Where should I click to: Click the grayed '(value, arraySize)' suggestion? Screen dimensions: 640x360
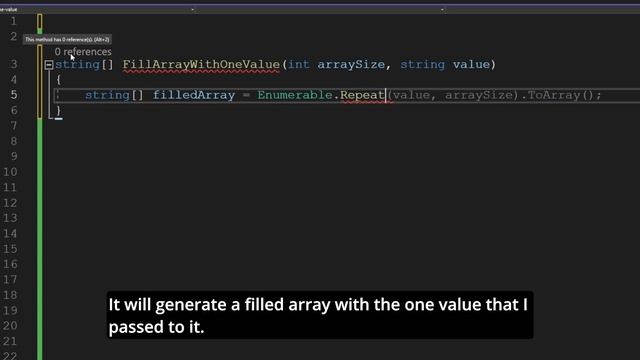pos(453,95)
